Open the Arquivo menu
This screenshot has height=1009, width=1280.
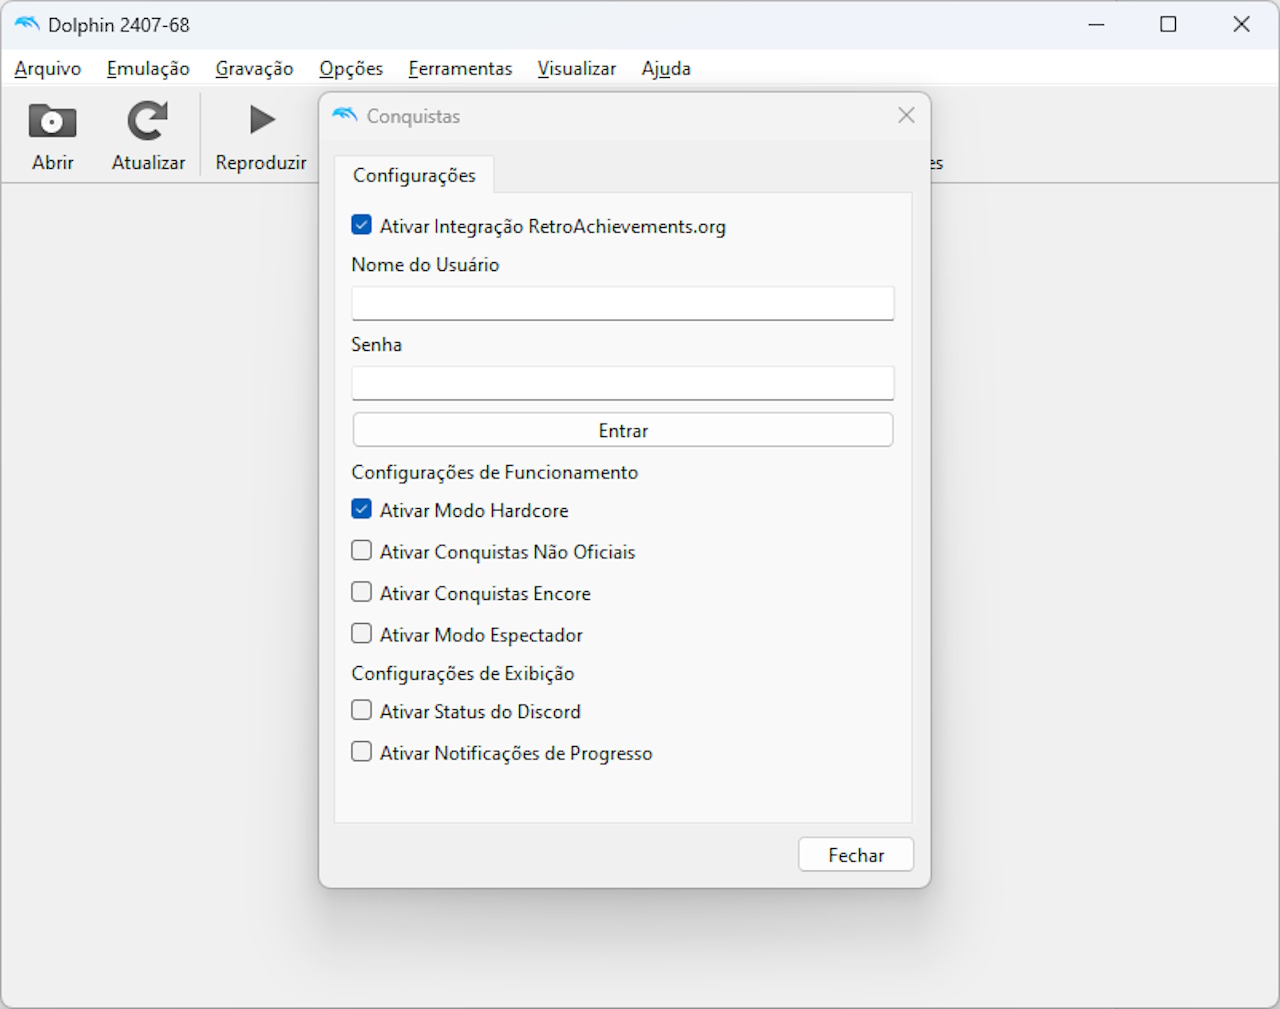pyautogui.click(x=48, y=69)
